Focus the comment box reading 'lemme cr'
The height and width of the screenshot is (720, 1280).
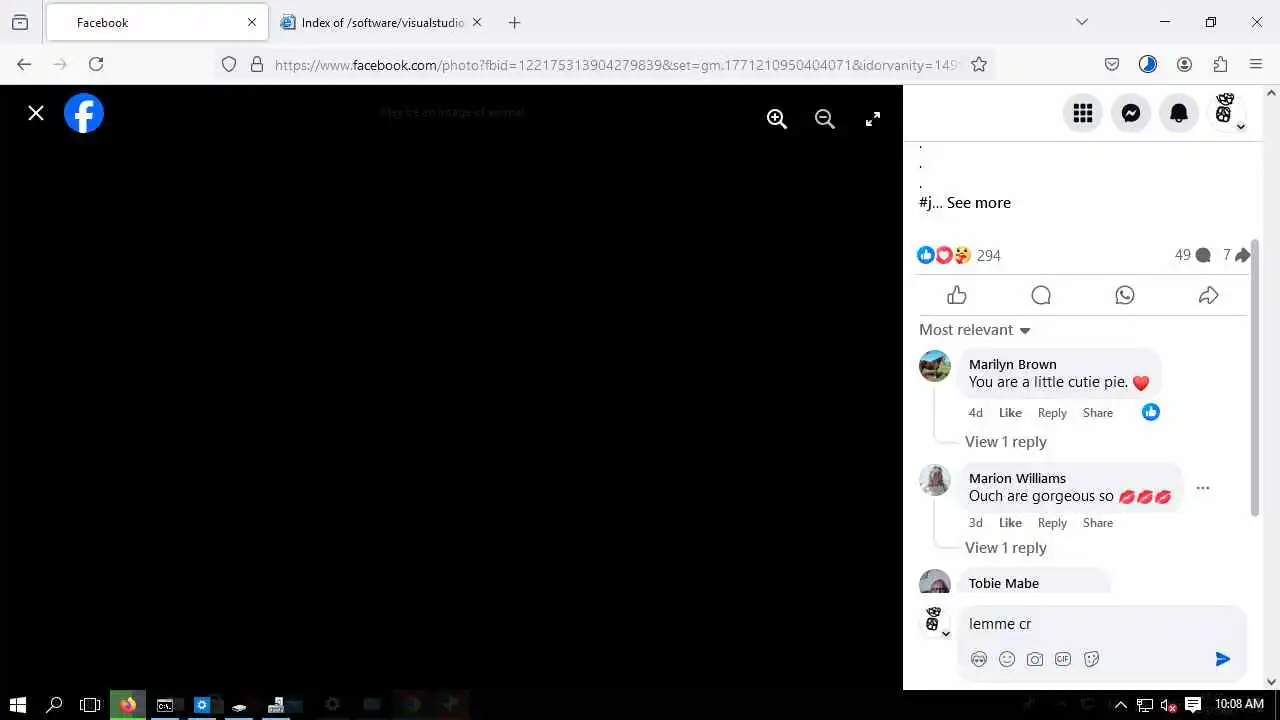[x=1101, y=624]
